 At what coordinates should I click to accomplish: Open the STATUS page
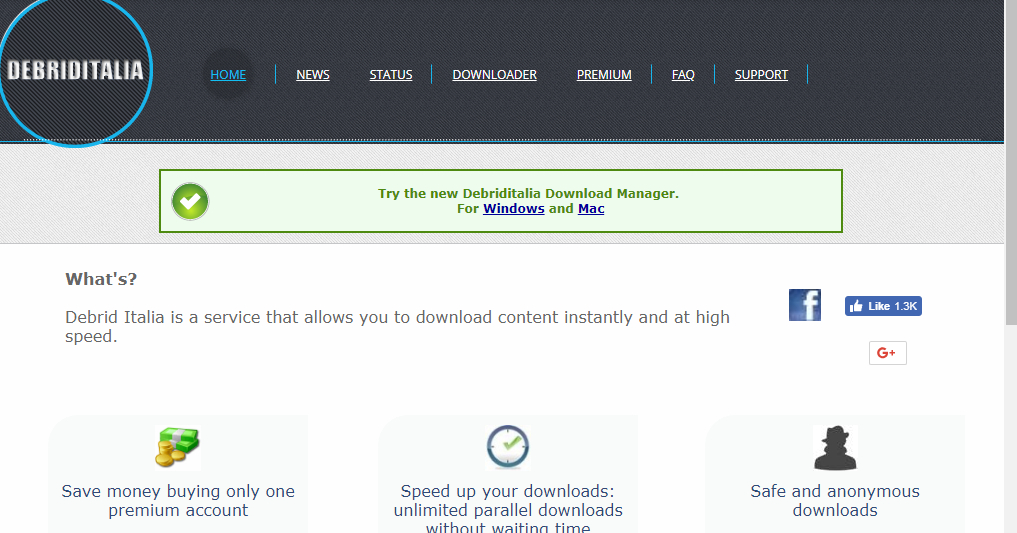[391, 75]
